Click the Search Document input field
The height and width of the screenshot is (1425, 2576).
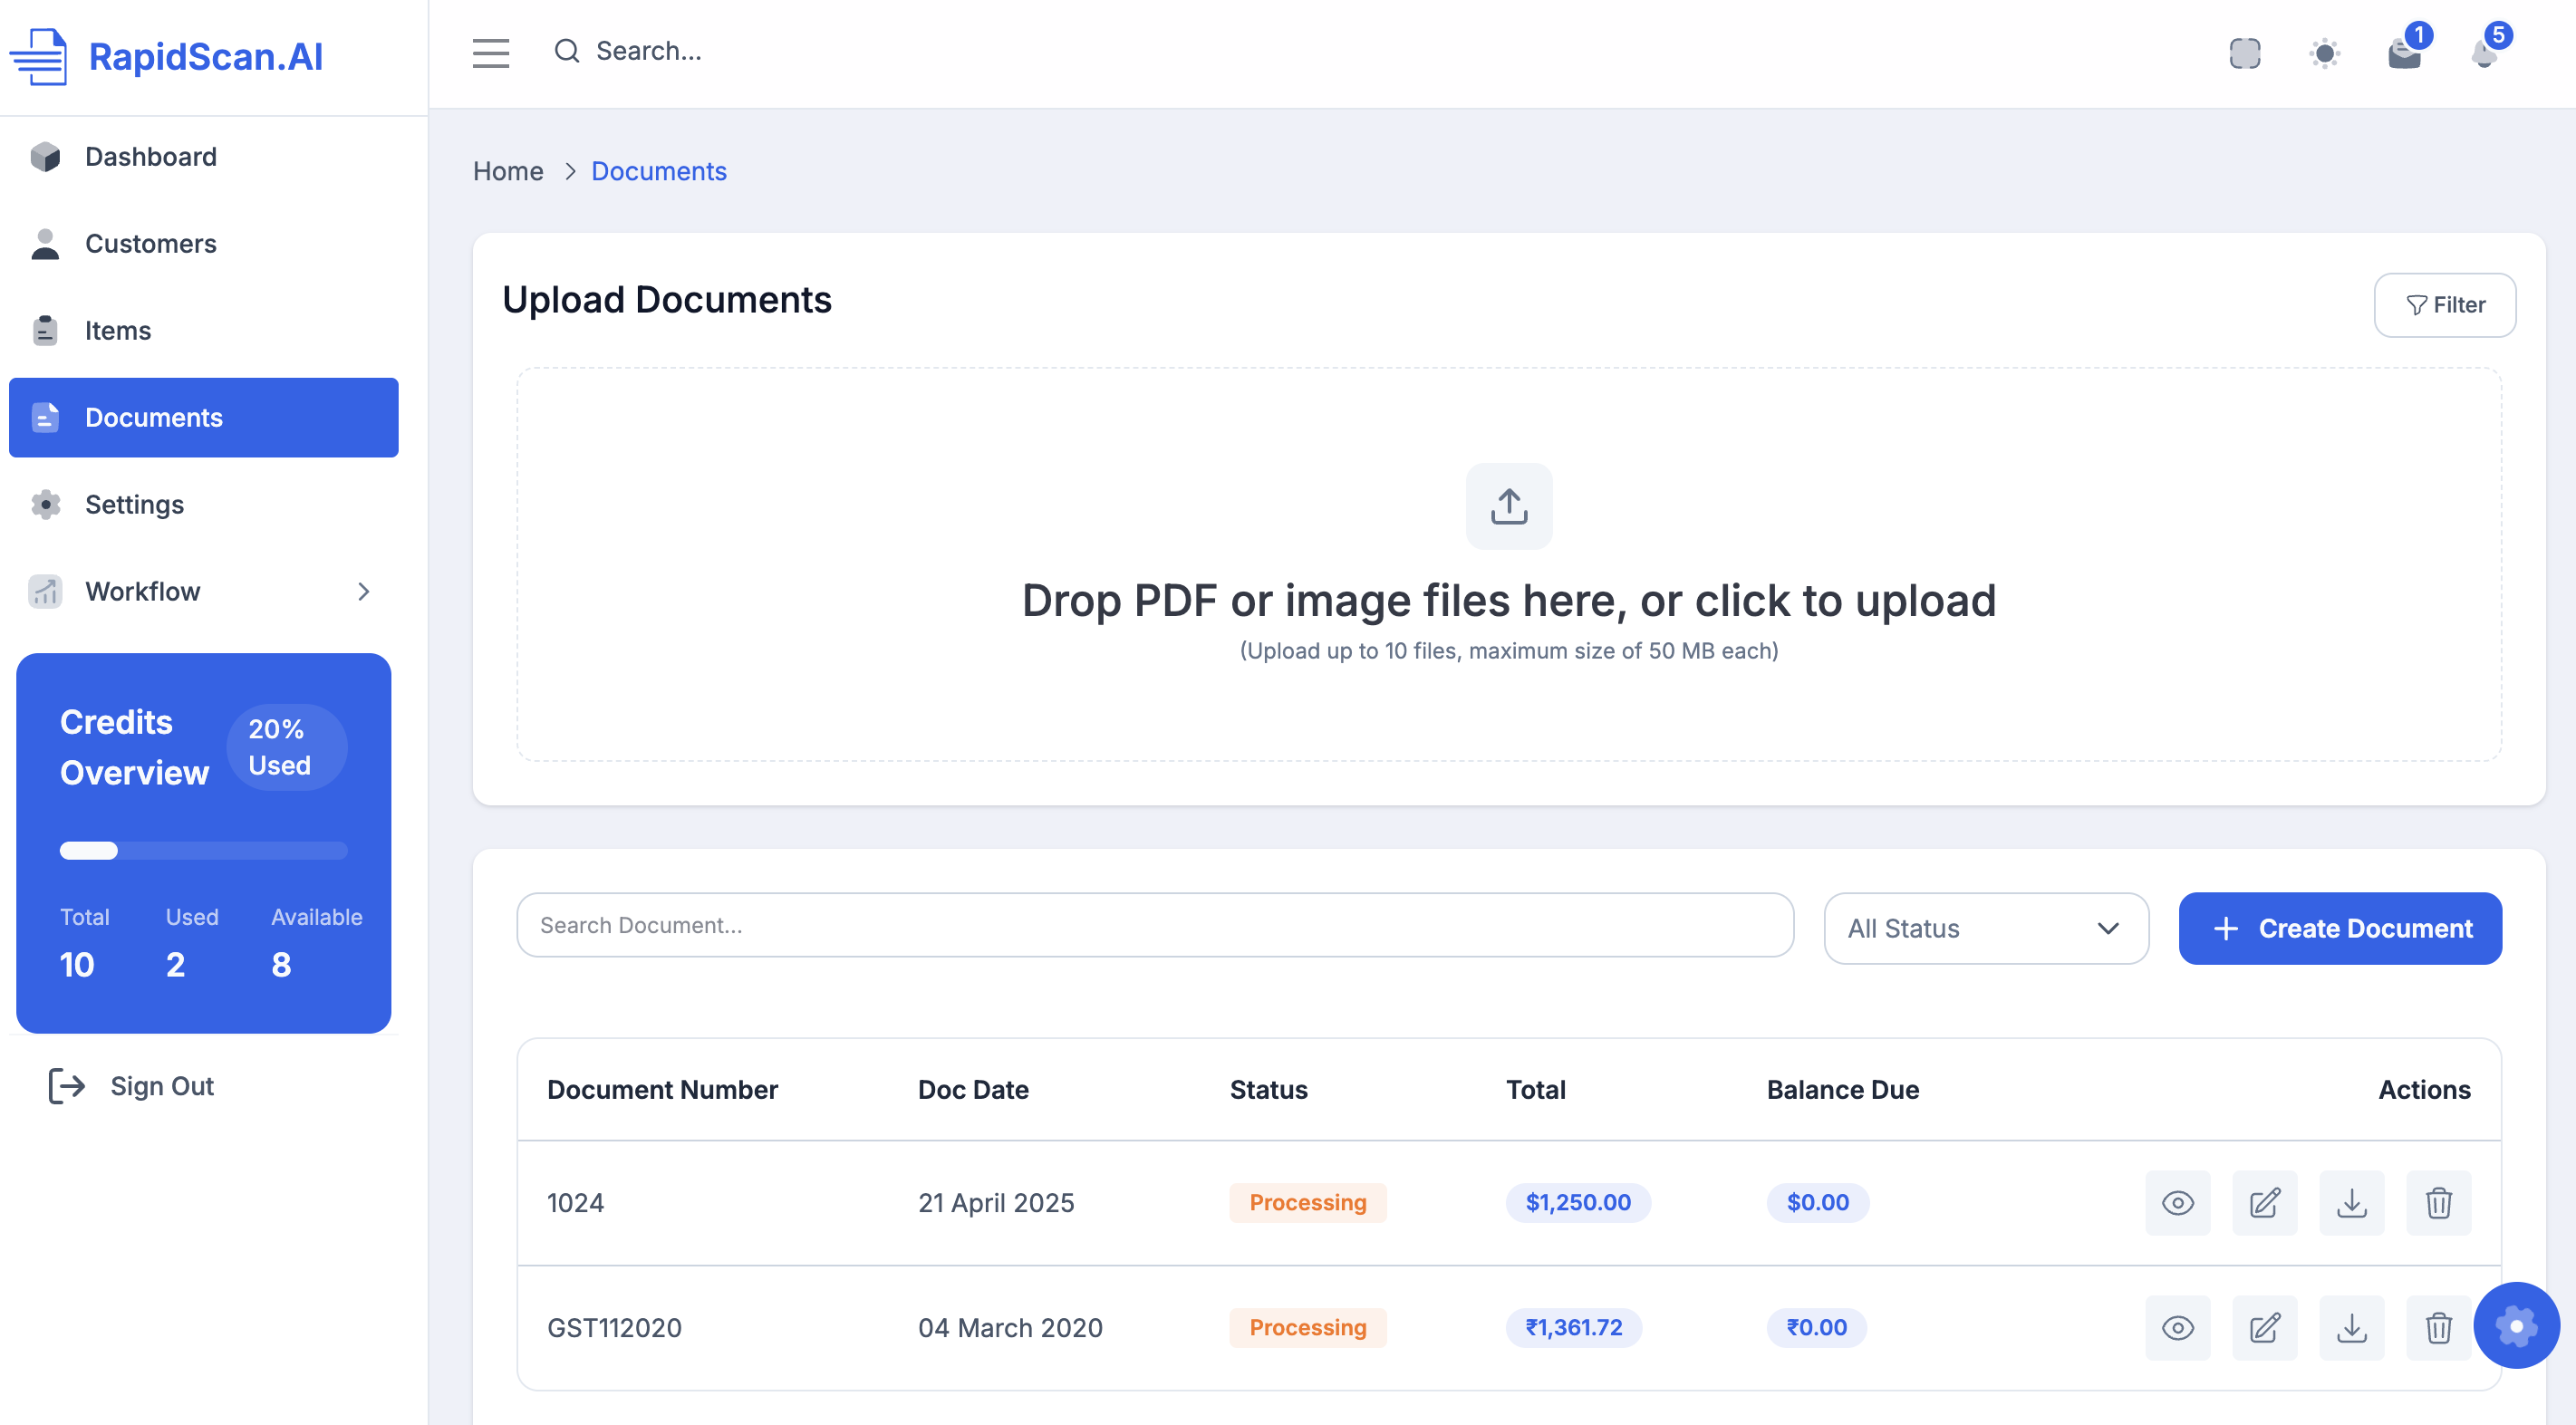coord(1154,925)
